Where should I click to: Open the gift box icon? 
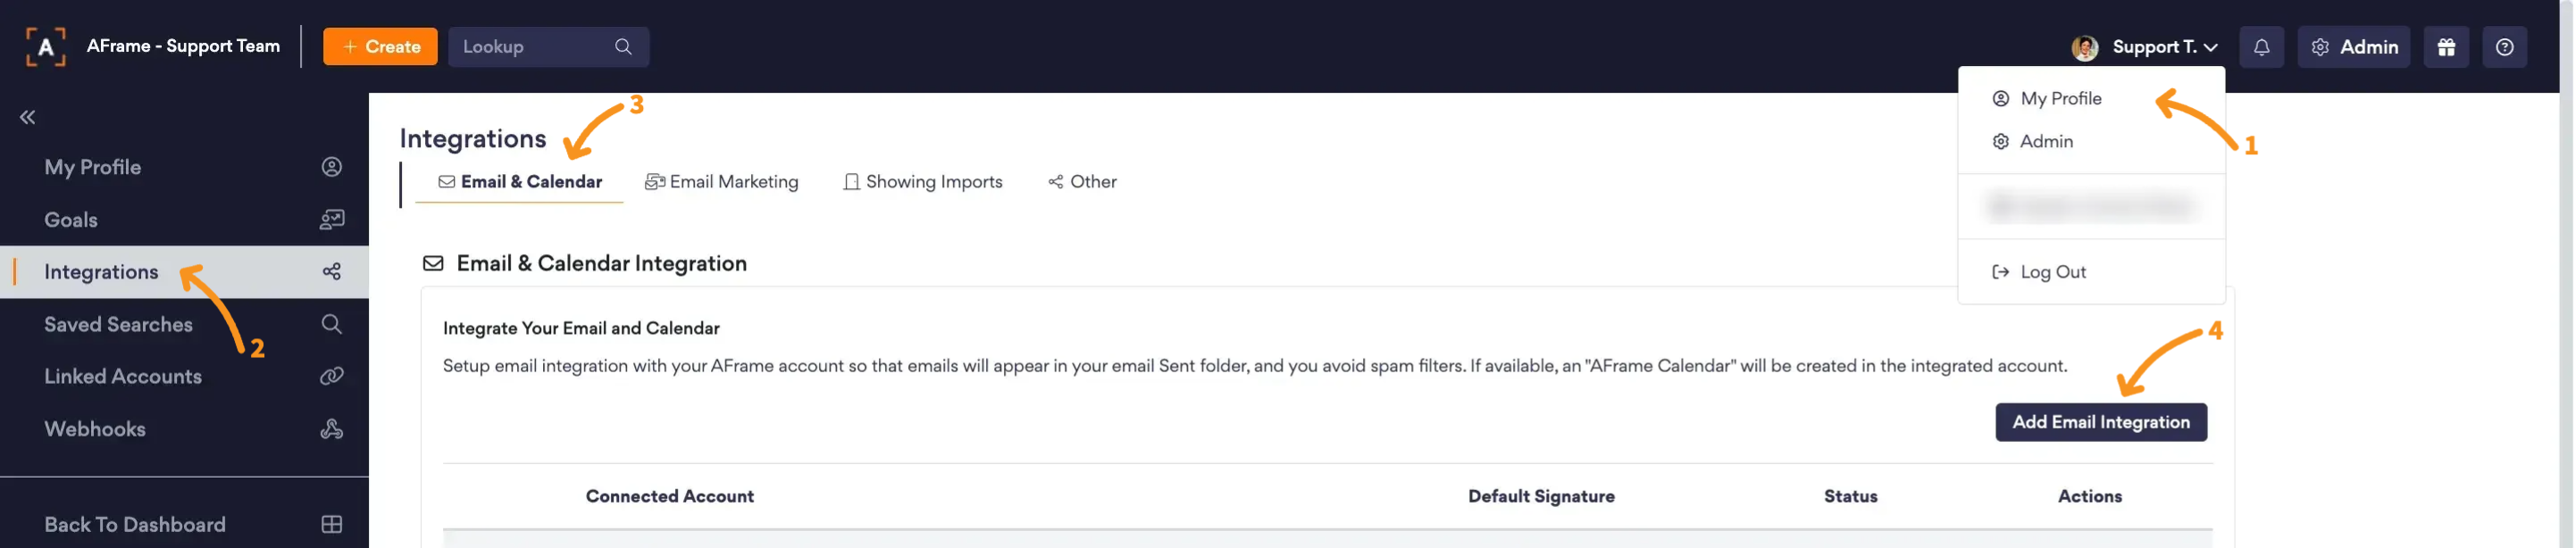2446,47
